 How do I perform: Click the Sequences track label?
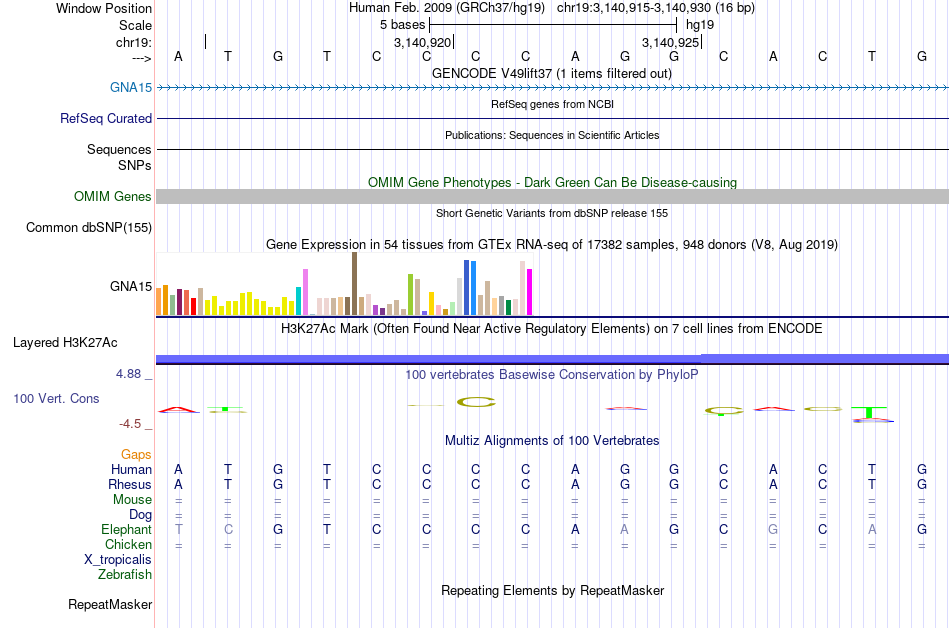pos(119,149)
